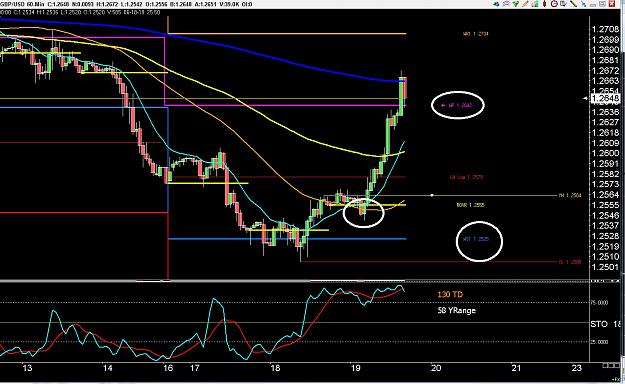Click date 21 on the time axis

516,368
